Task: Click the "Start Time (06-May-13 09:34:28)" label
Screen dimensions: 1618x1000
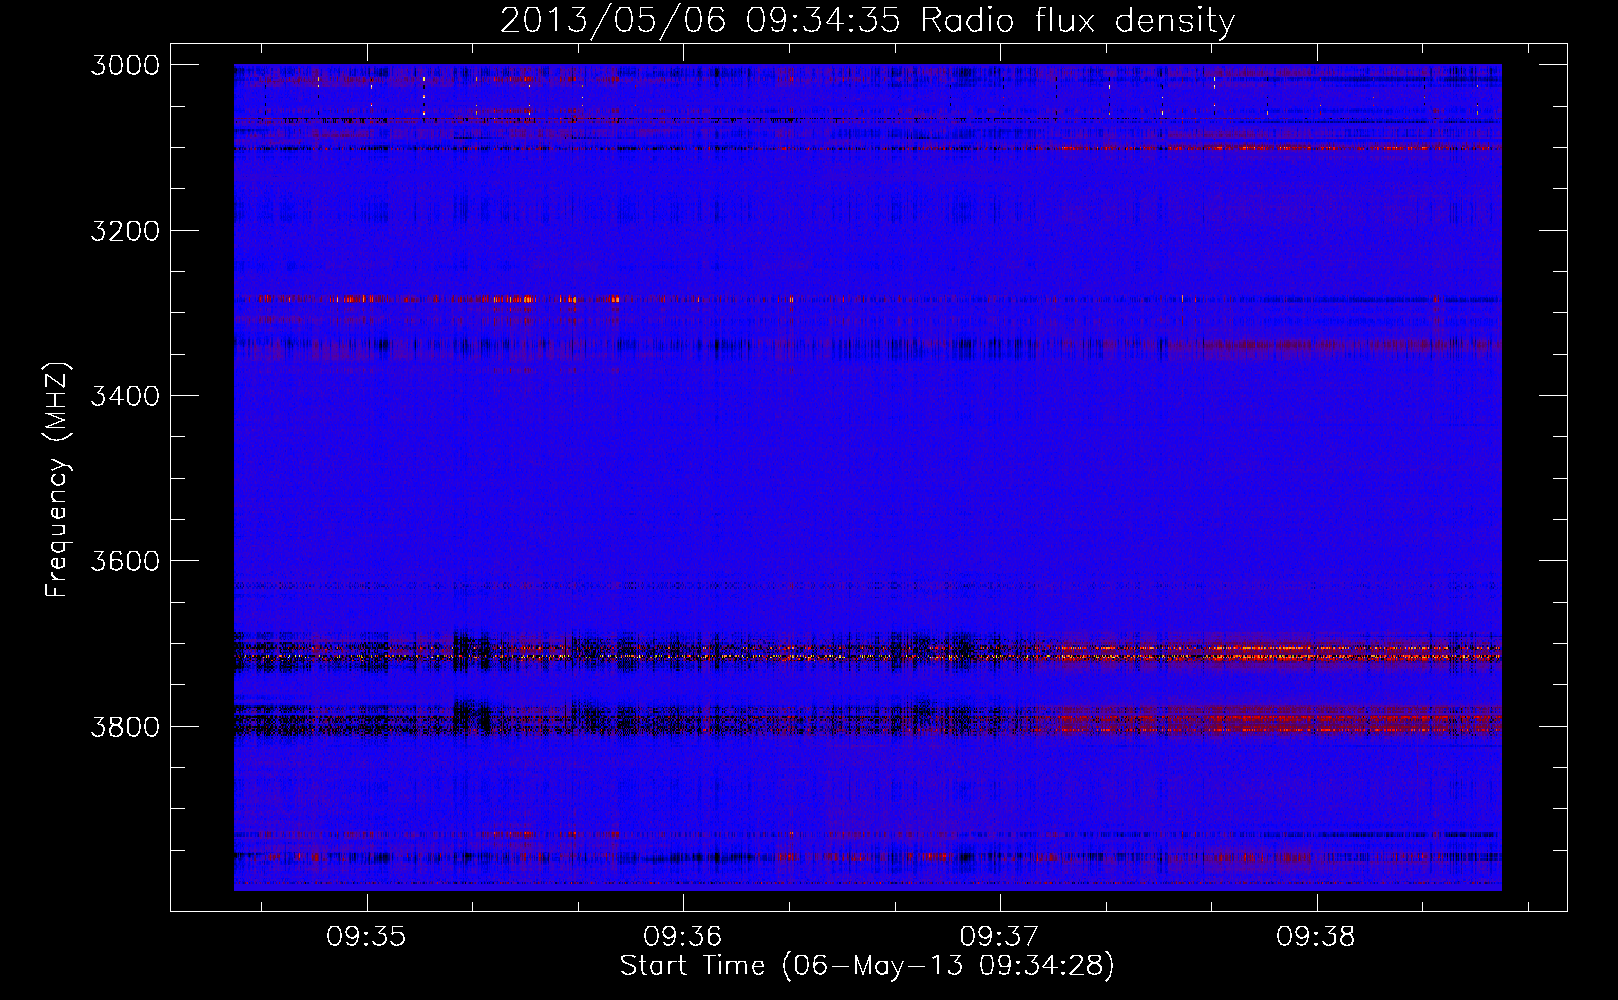Action: point(867,966)
